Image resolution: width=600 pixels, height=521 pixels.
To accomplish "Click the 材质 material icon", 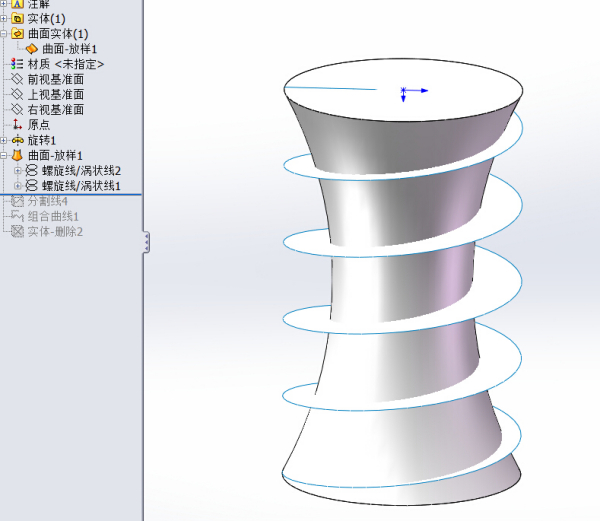I will [x=17, y=64].
